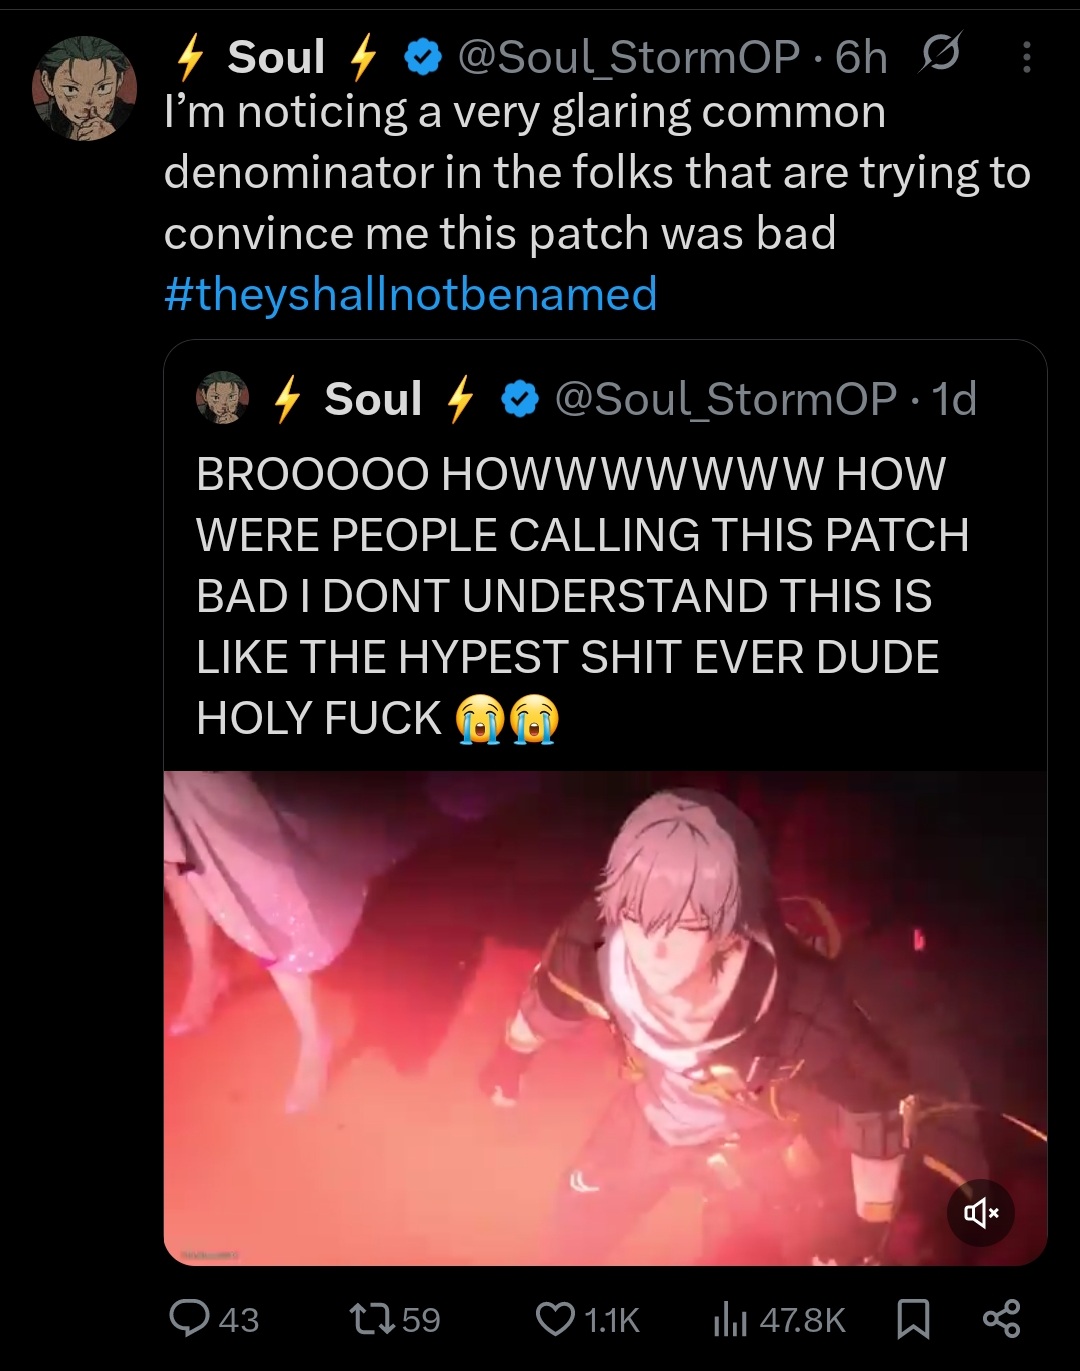
Task: Unmute the video with speaker icon
Action: (981, 1213)
